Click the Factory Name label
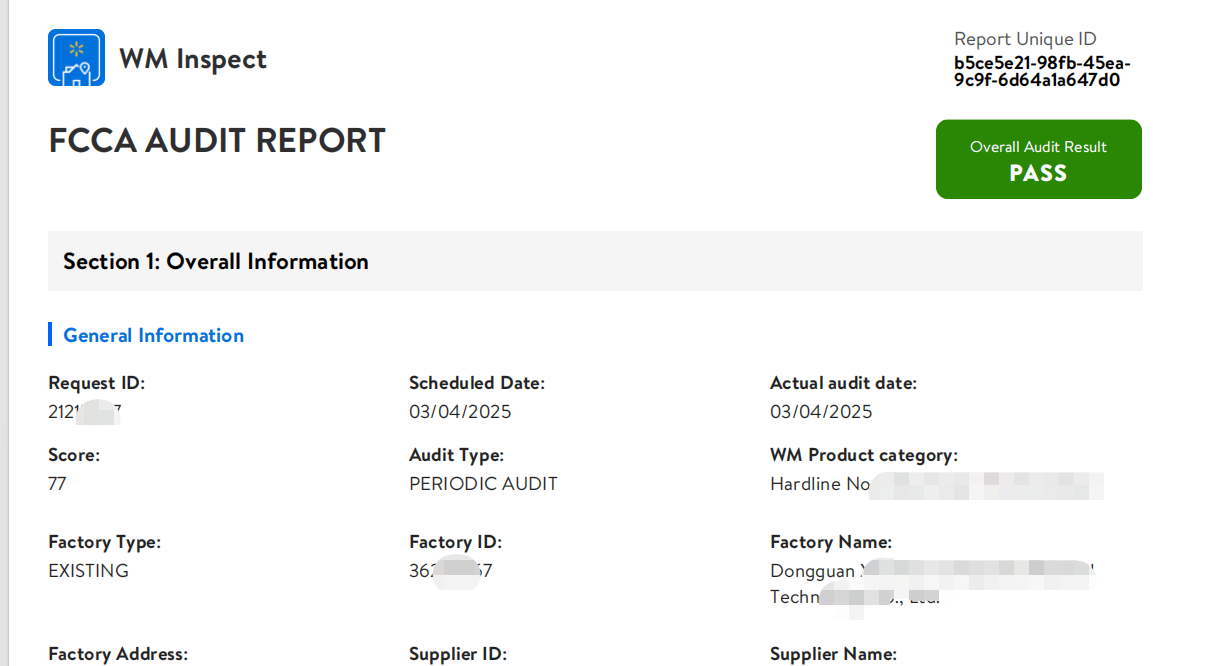Image resolution: width=1216 pixels, height=666 pixels. coord(830,542)
